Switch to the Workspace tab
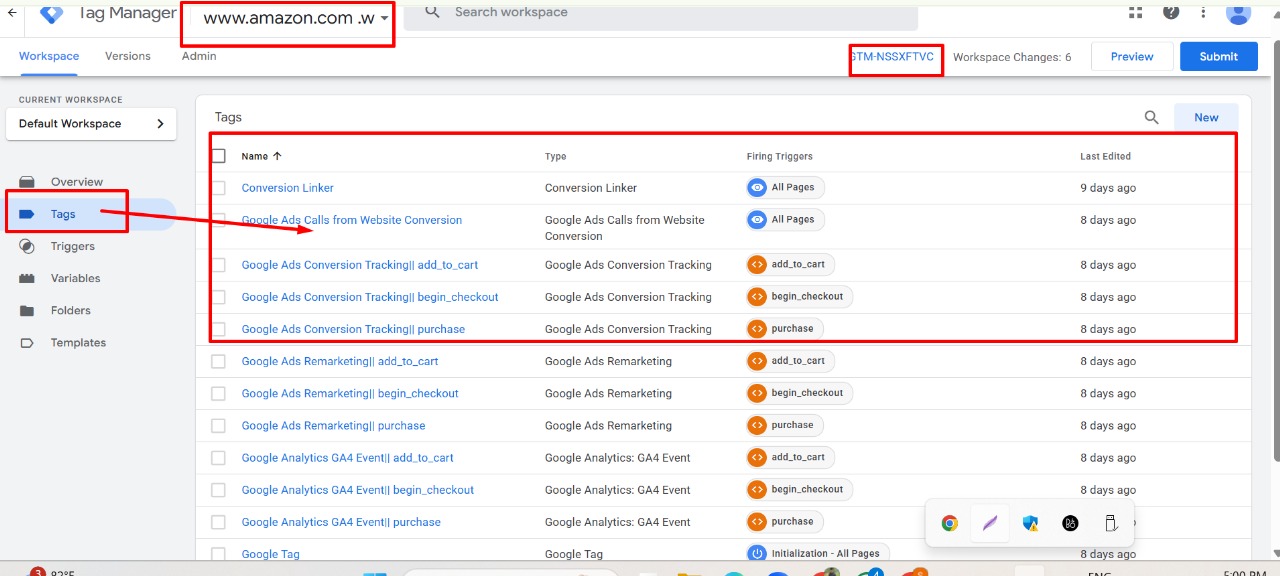The height and width of the screenshot is (576, 1280). [49, 56]
